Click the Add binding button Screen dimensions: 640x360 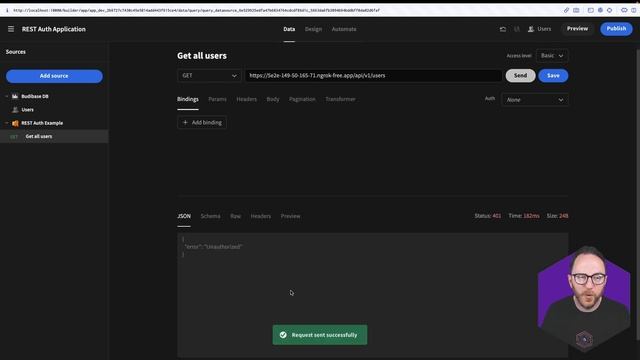202,122
